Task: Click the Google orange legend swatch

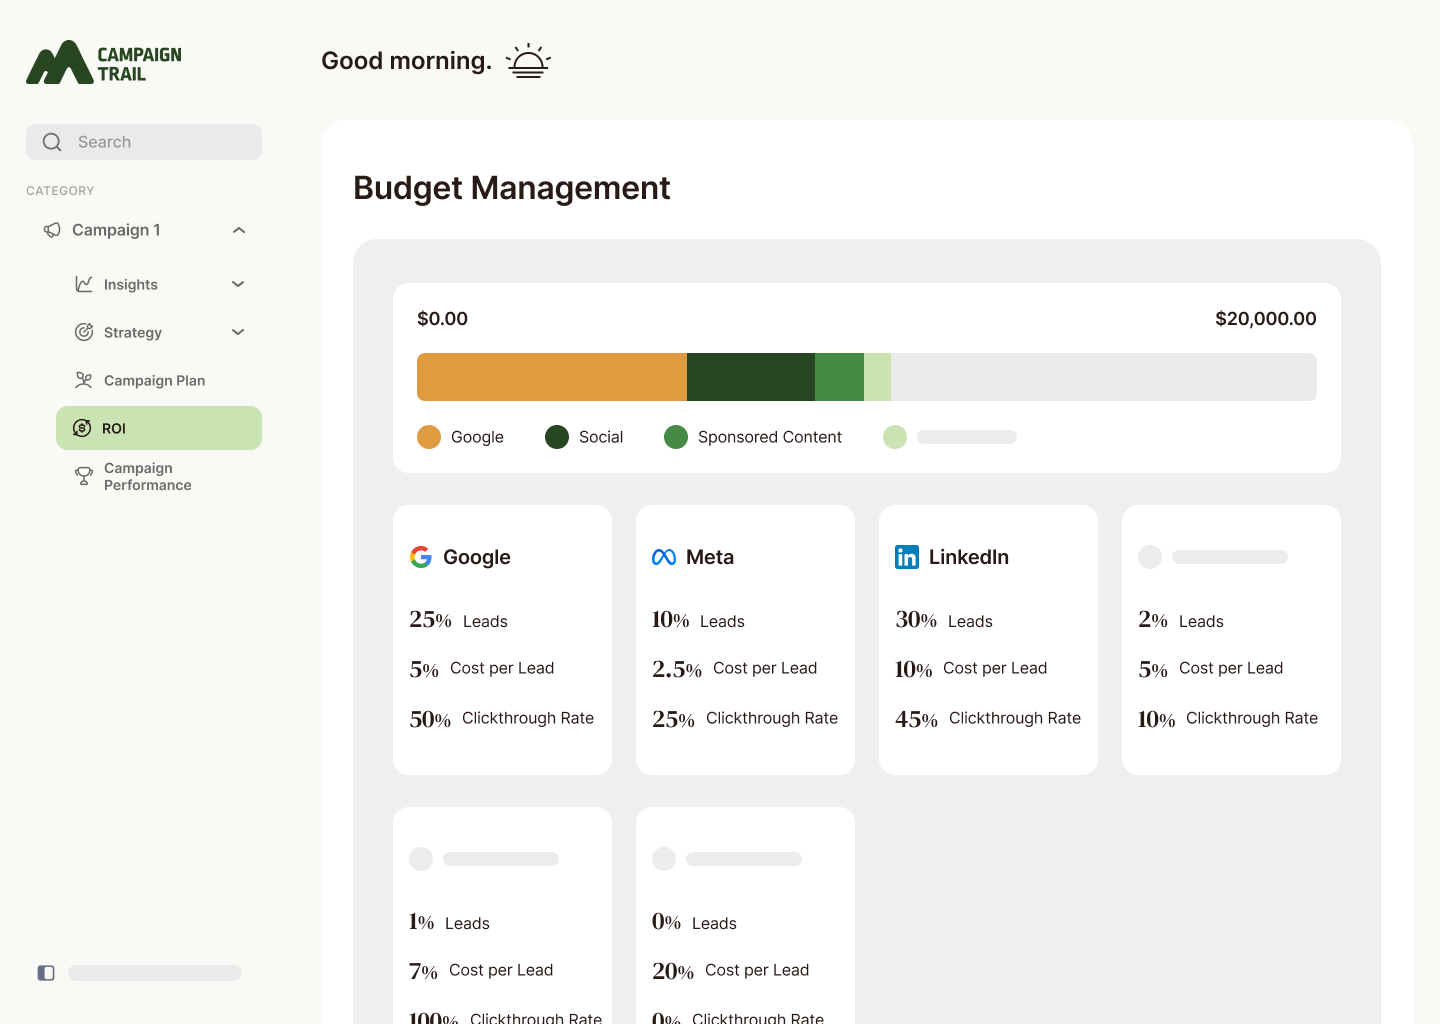Action: point(429,437)
